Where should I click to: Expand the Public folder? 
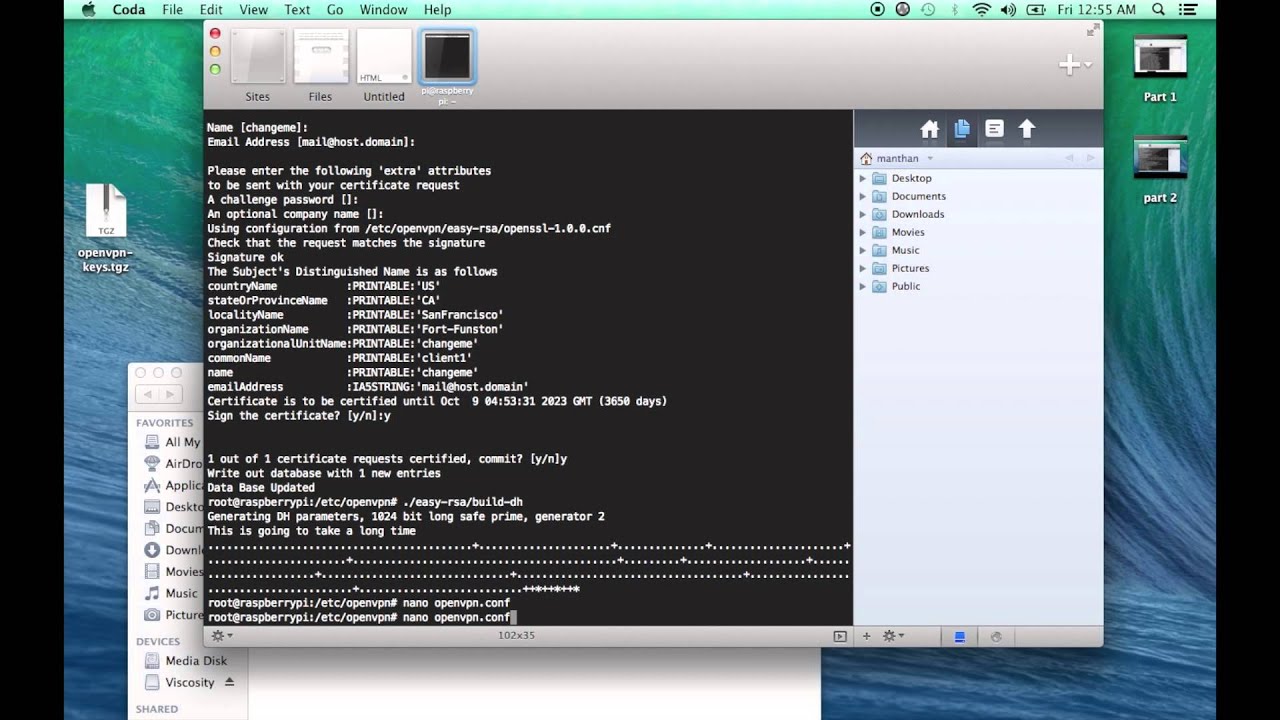click(863, 286)
